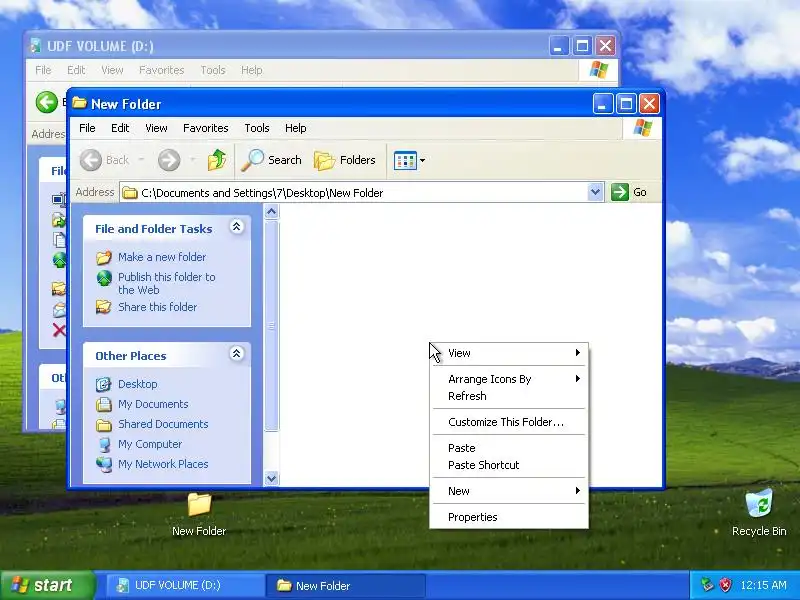Open the View menu in New Folder window
The width and height of the screenshot is (800, 600).
pyautogui.click(x=156, y=128)
